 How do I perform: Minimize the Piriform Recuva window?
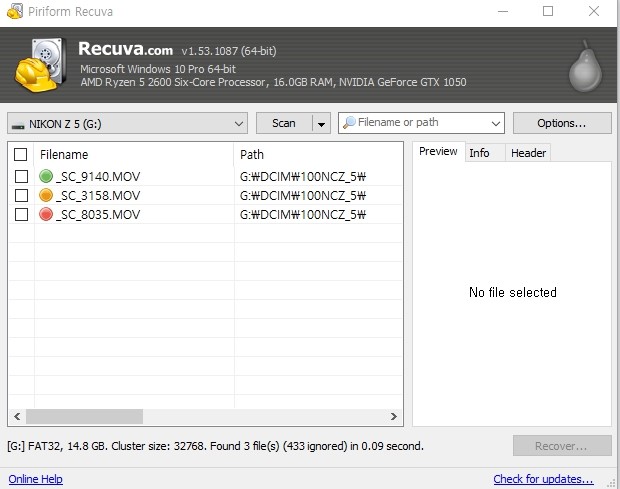click(503, 11)
